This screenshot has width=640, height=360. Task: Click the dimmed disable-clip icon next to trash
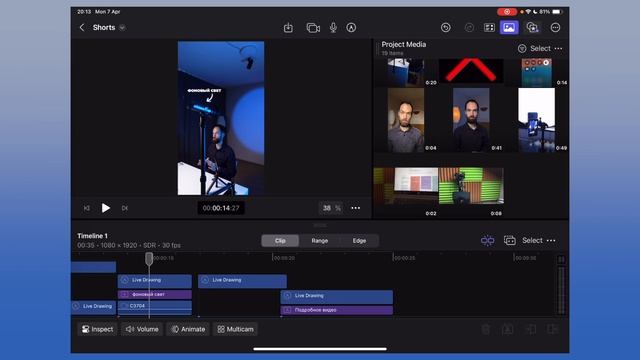508,329
